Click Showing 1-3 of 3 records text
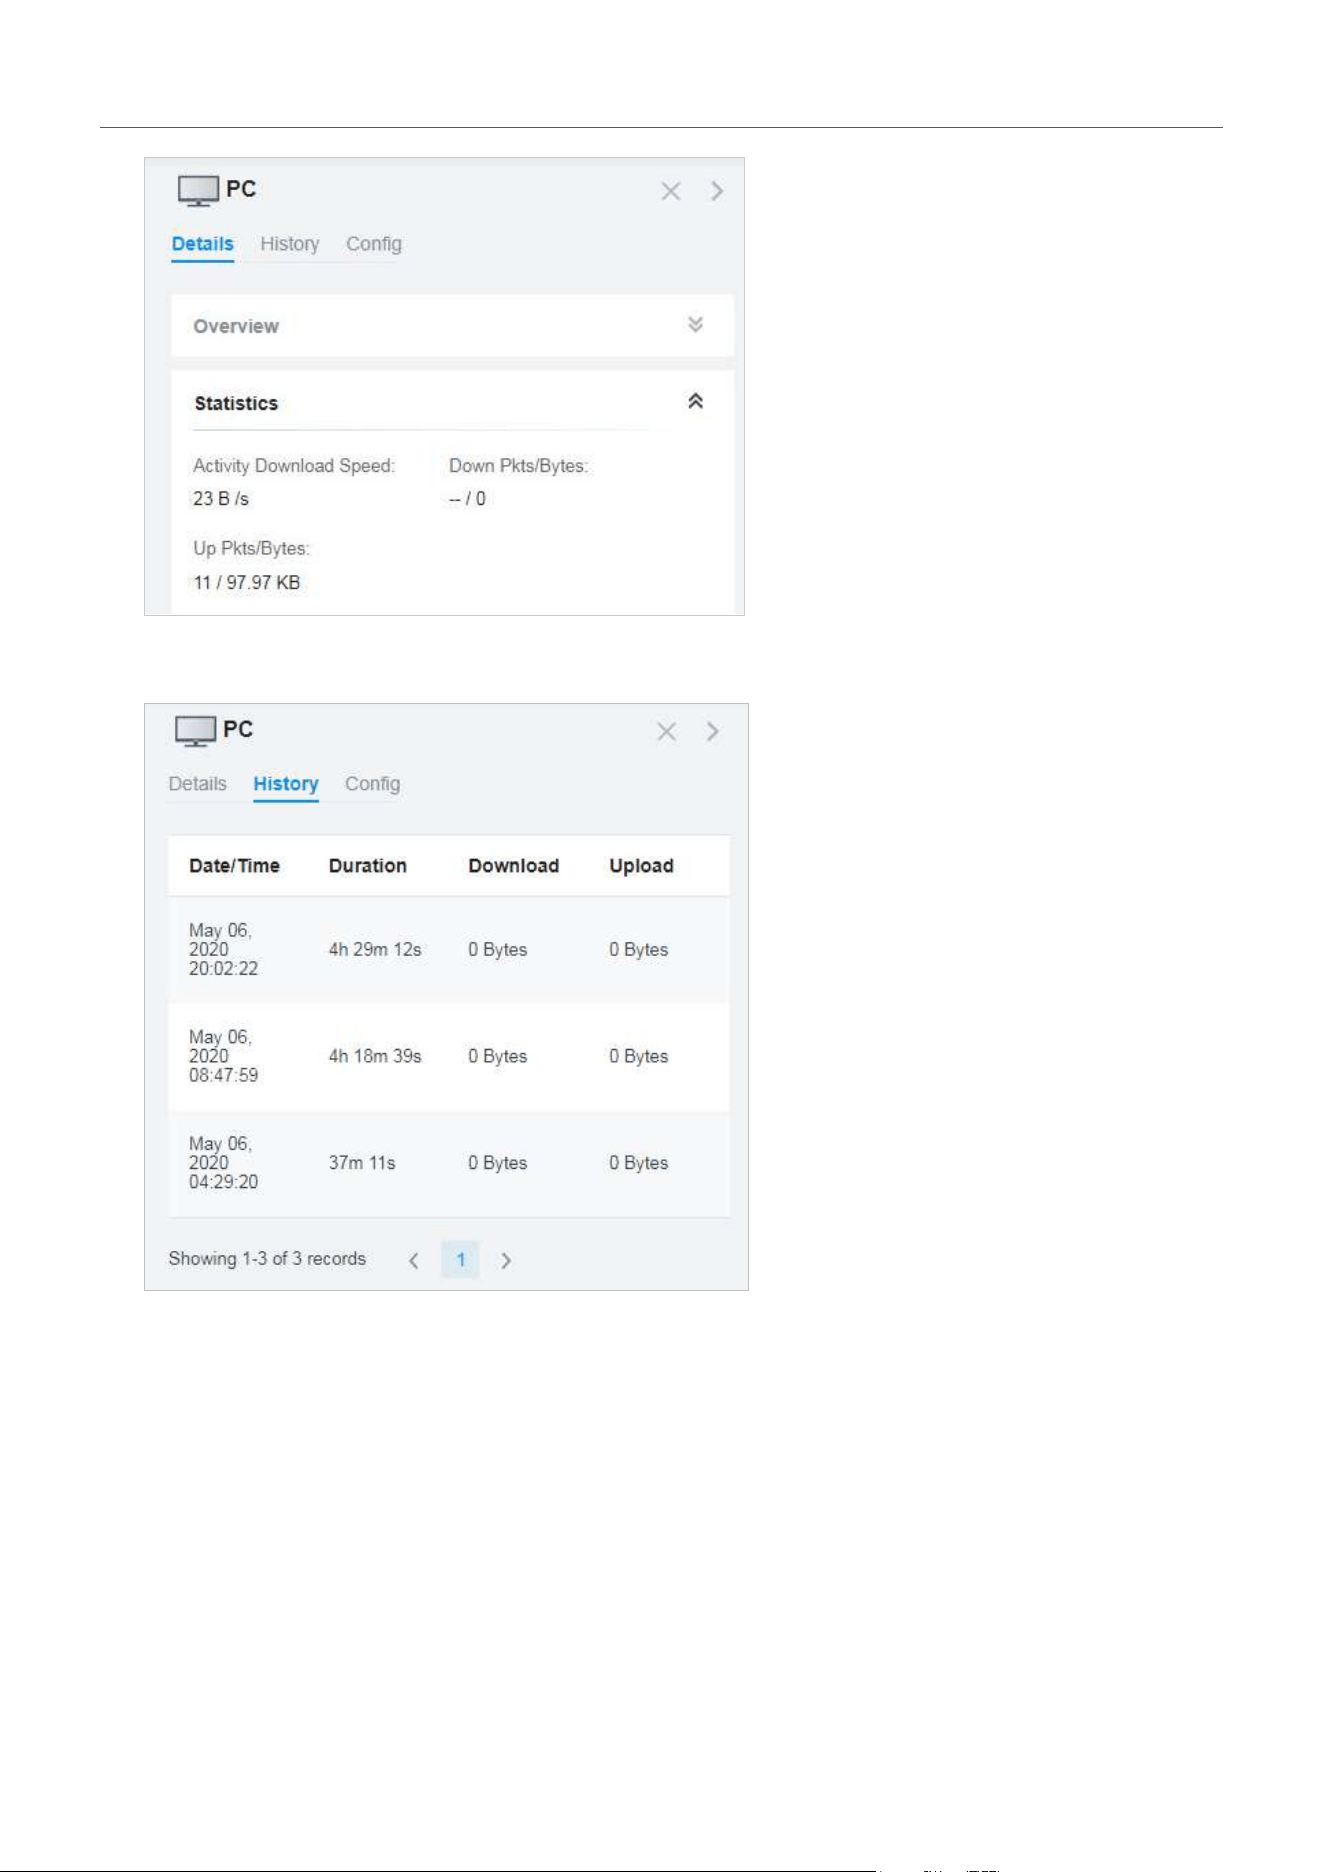Screen dimensions: 1324x1872 coord(267,1259)
